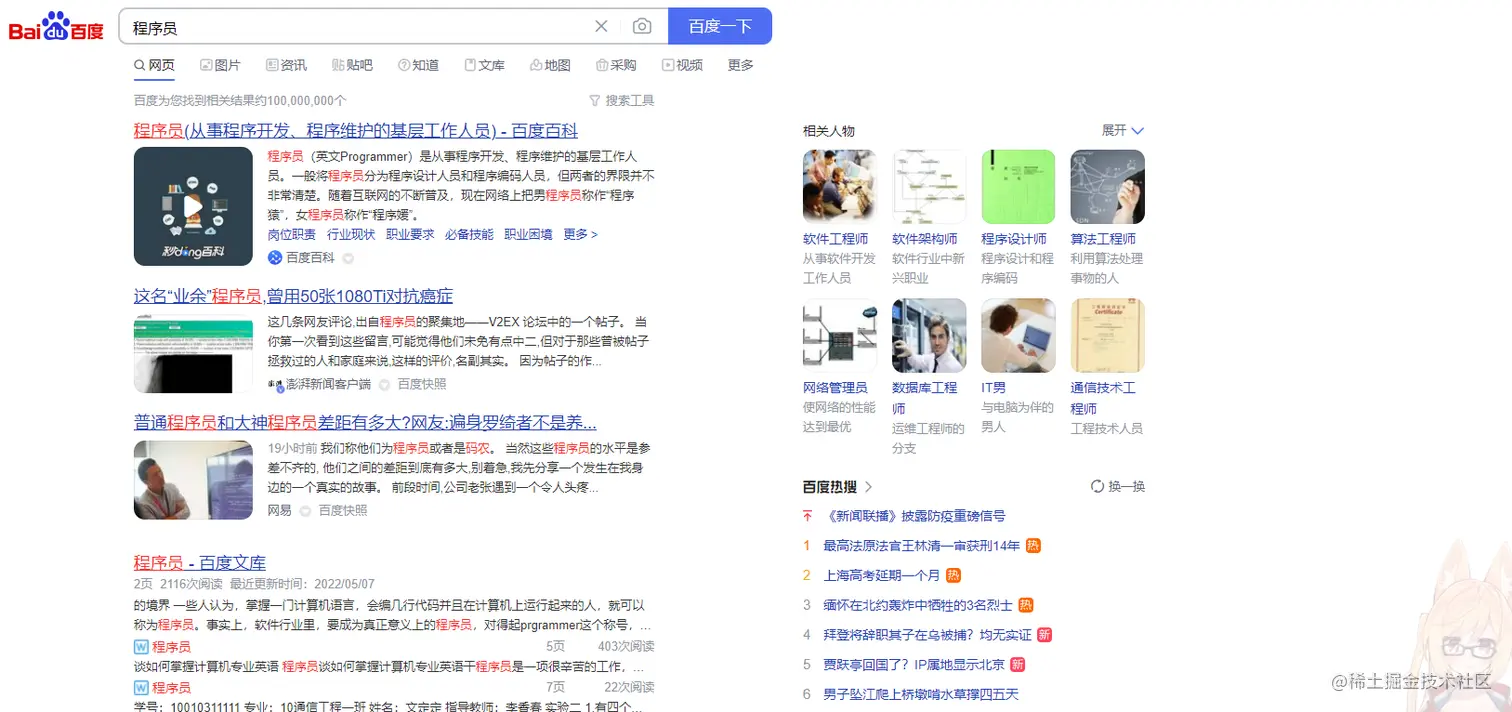This screenshot has height=712, width=1512.
Task: Open 算法工程师 card image
Action: point(1107,187)
